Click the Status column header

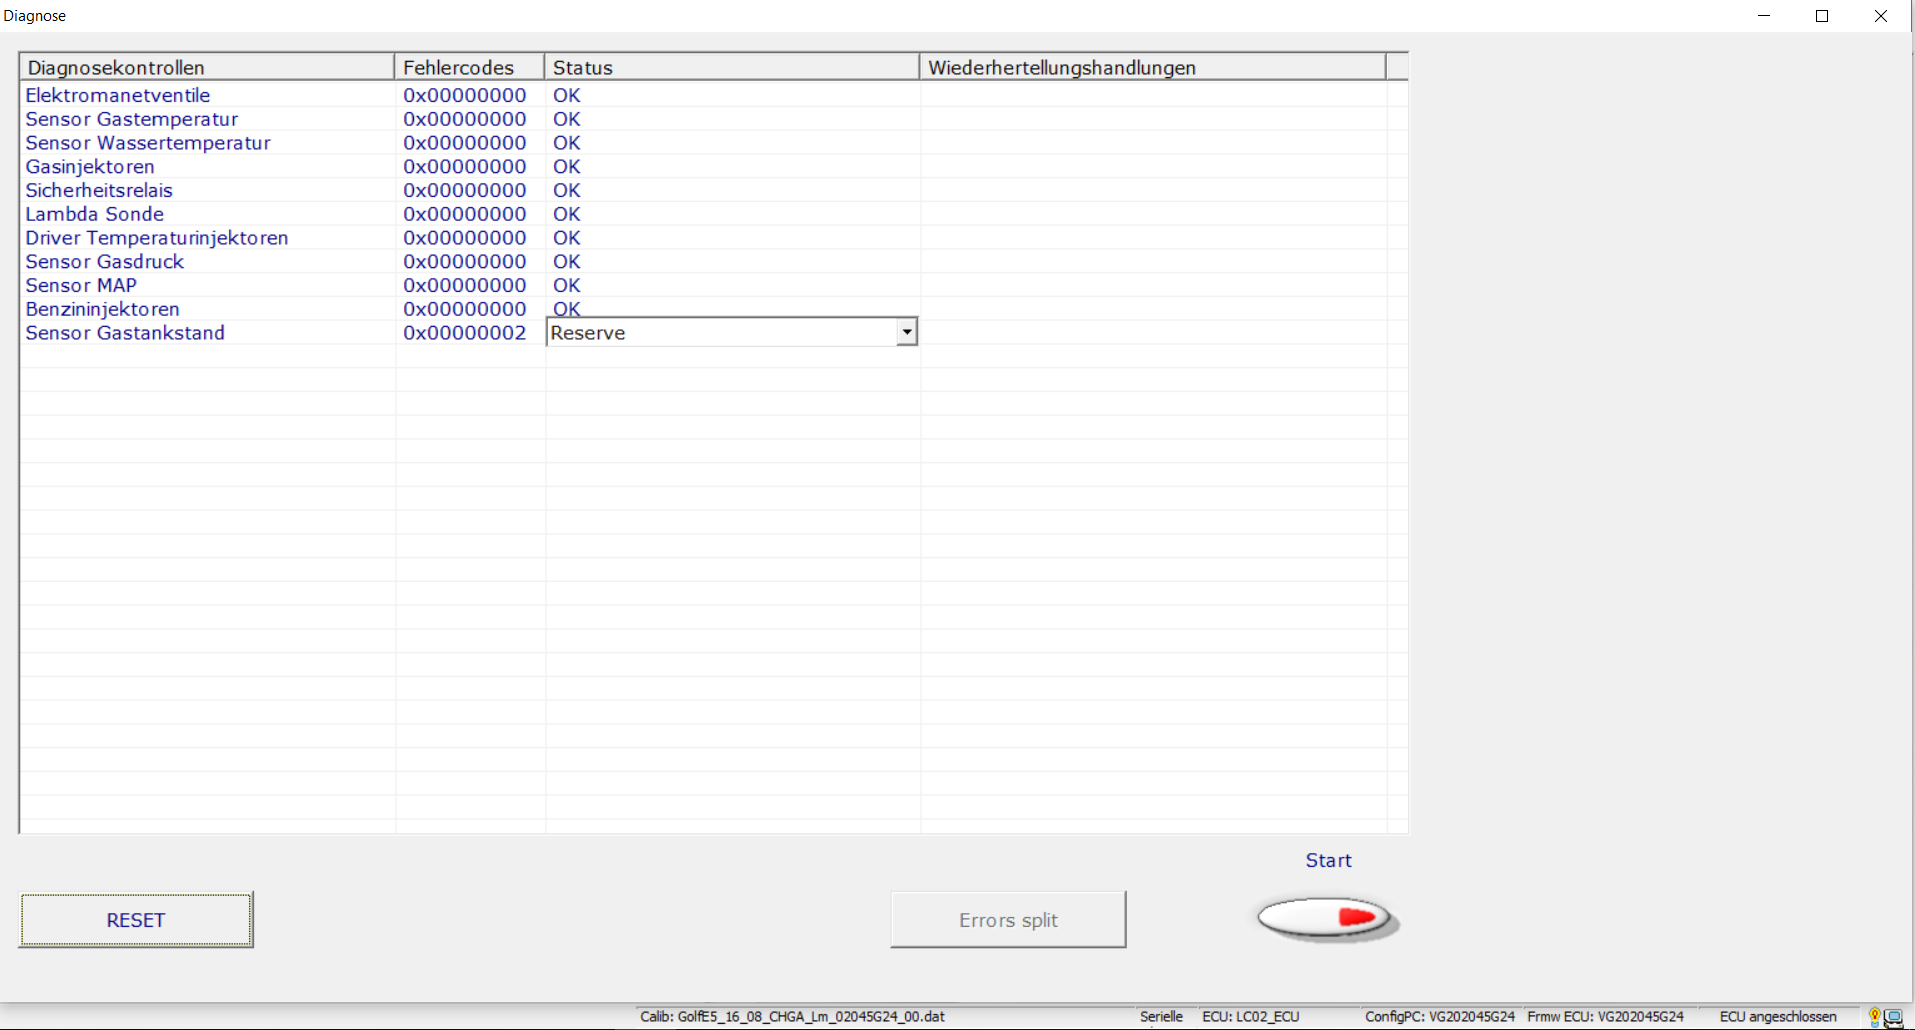coord(731,67)
